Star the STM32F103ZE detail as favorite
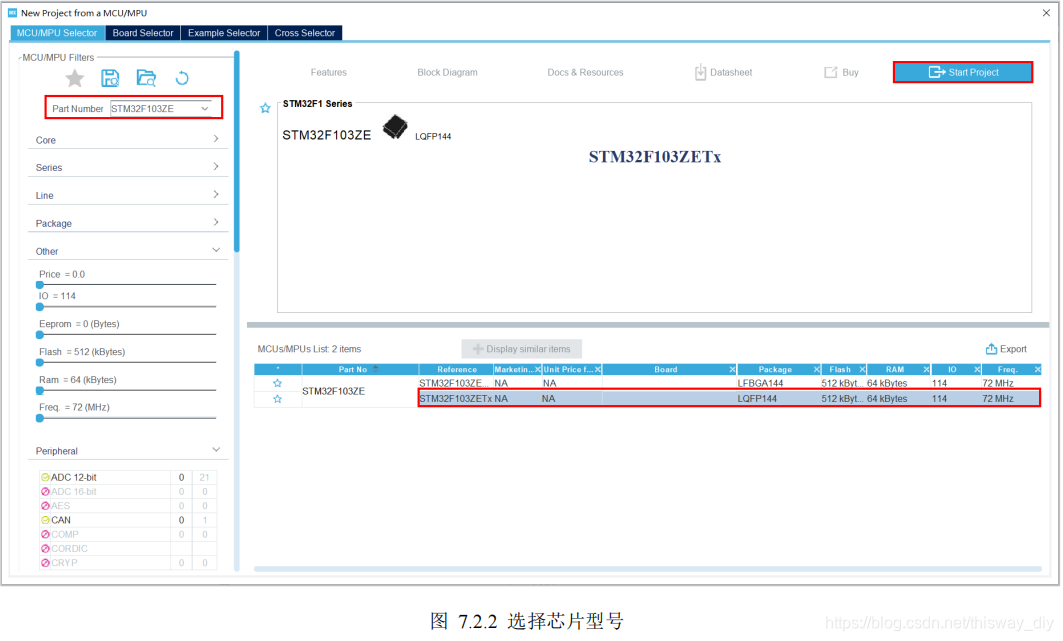The width and height of the screenshot is (1063, 641). coord(265,108)
